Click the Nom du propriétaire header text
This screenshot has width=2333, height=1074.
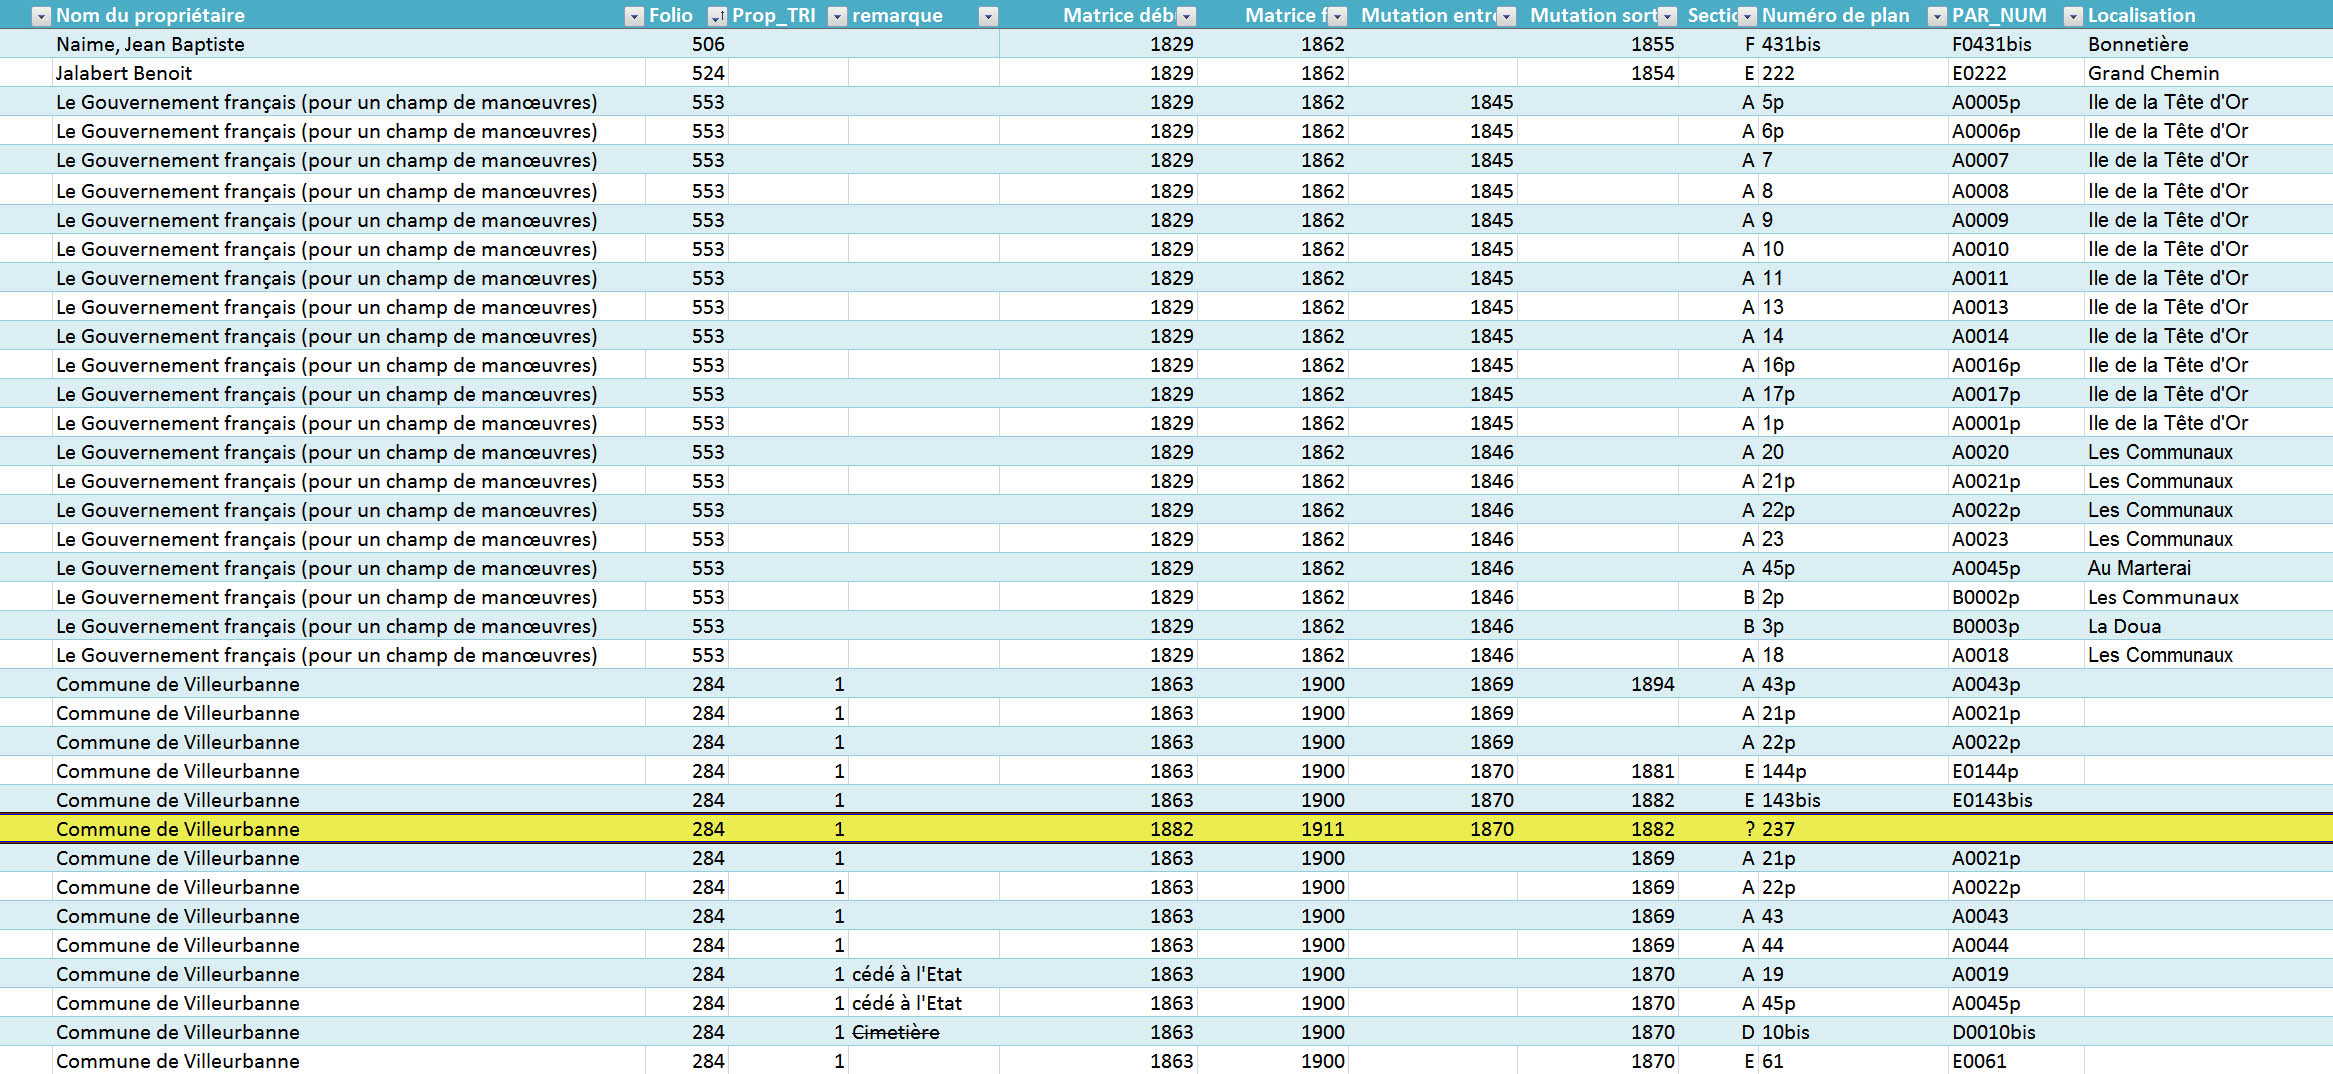[150, 16]
